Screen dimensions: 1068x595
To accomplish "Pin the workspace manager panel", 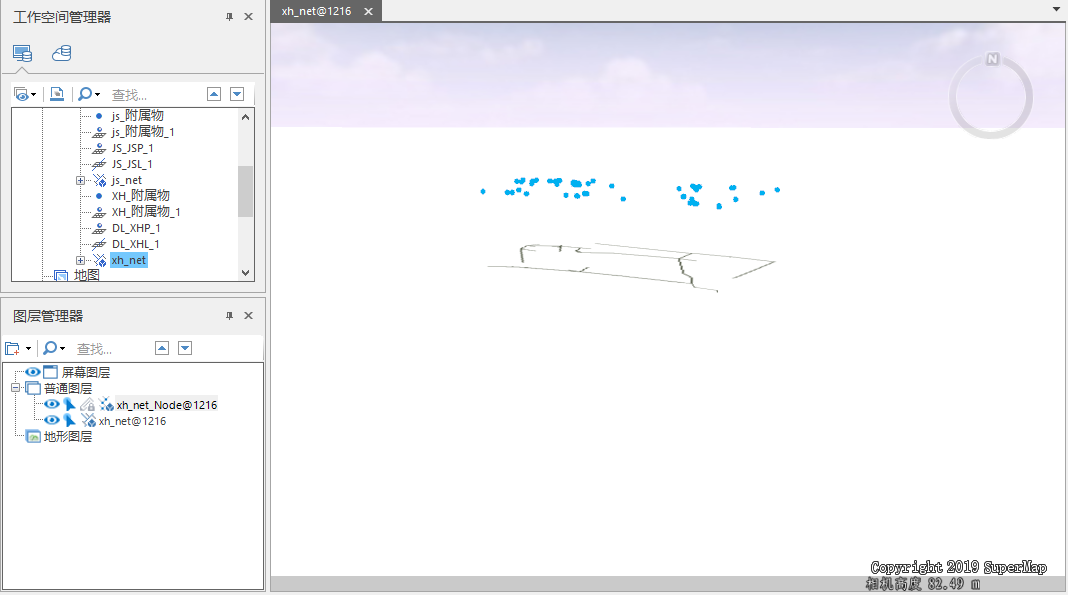I will point(230,17).
